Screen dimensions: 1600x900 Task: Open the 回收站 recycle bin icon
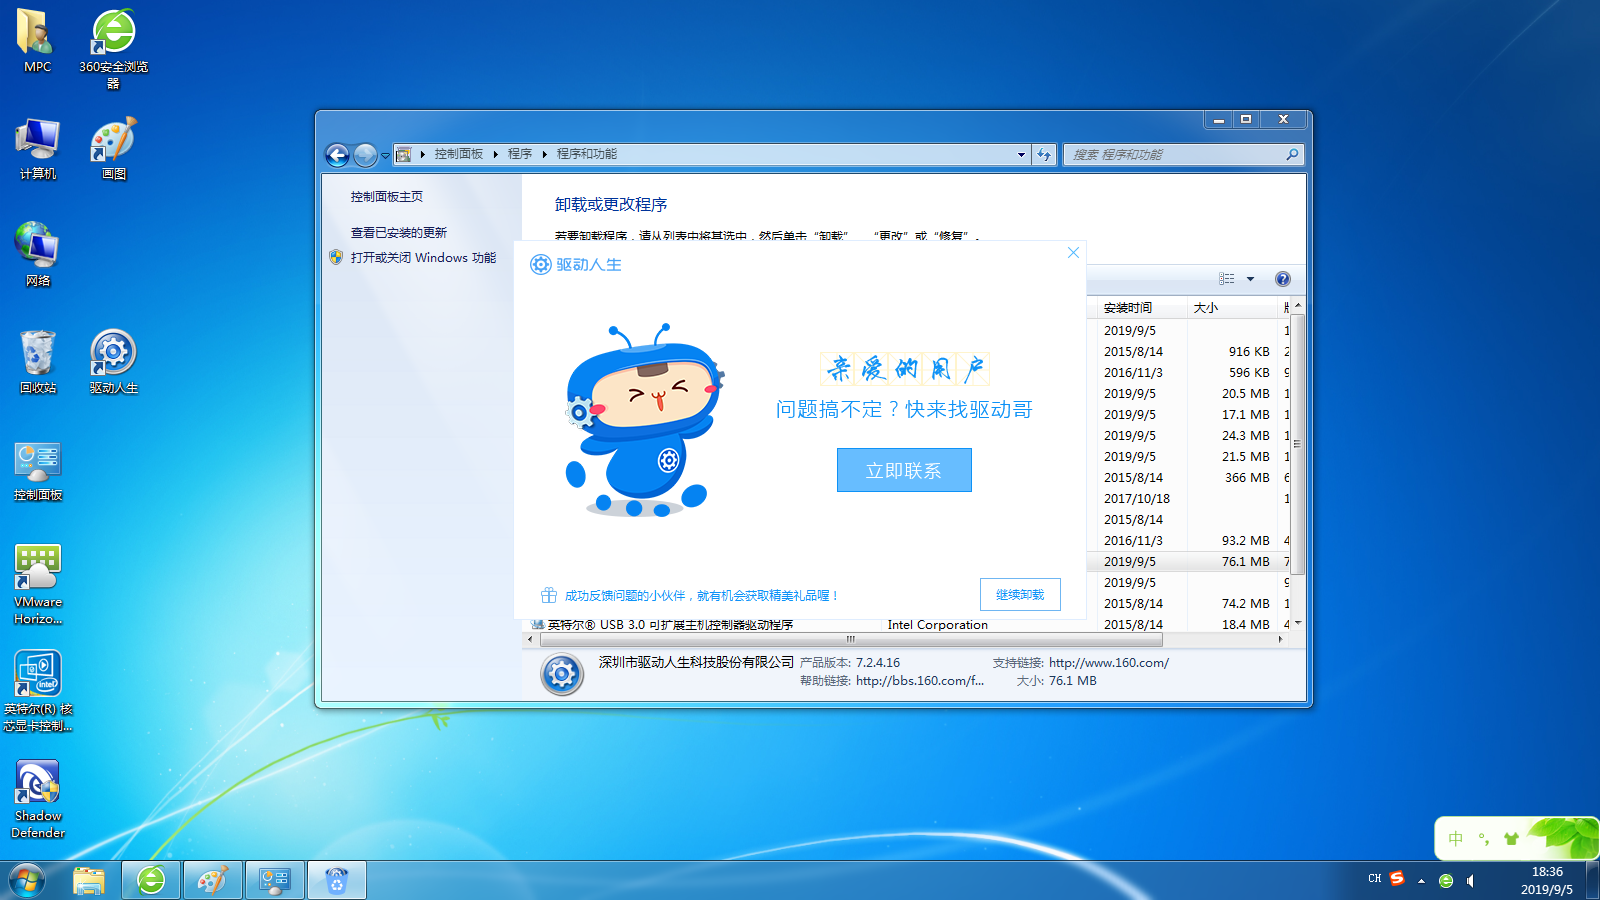(x=37, y=362)
